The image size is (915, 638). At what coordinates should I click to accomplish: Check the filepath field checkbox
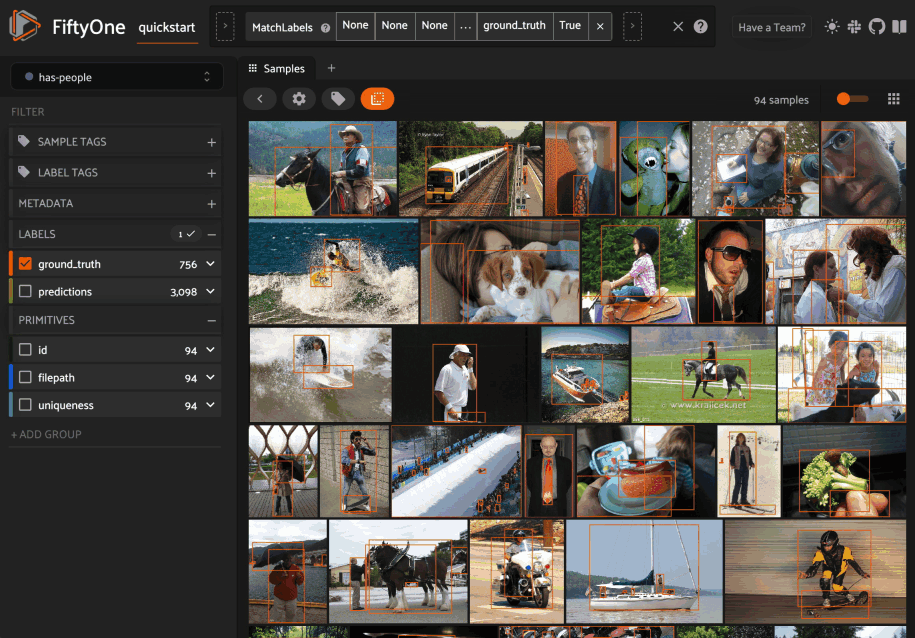25,377
